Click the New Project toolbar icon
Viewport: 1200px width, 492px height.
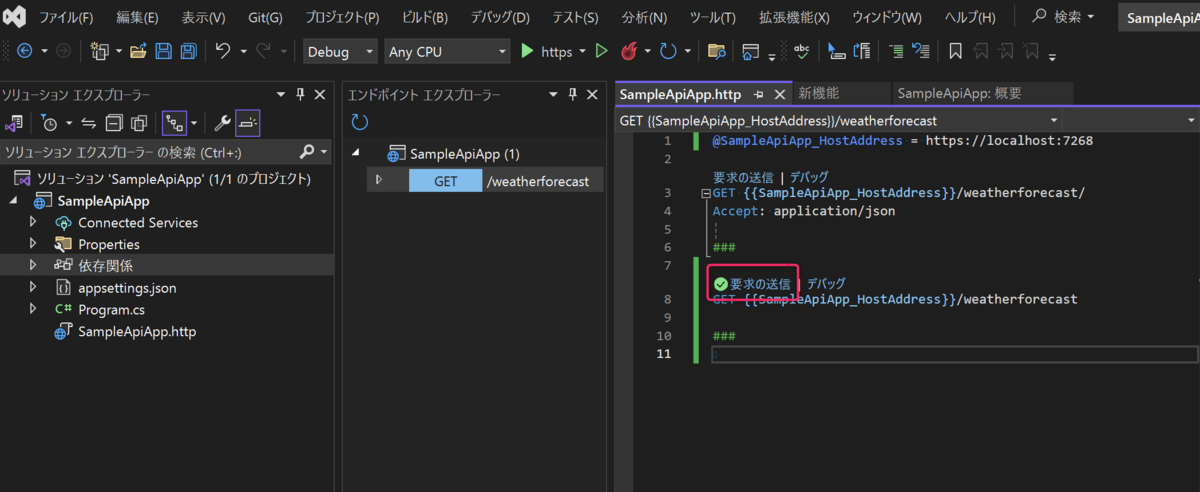click(x=99, y=51)
